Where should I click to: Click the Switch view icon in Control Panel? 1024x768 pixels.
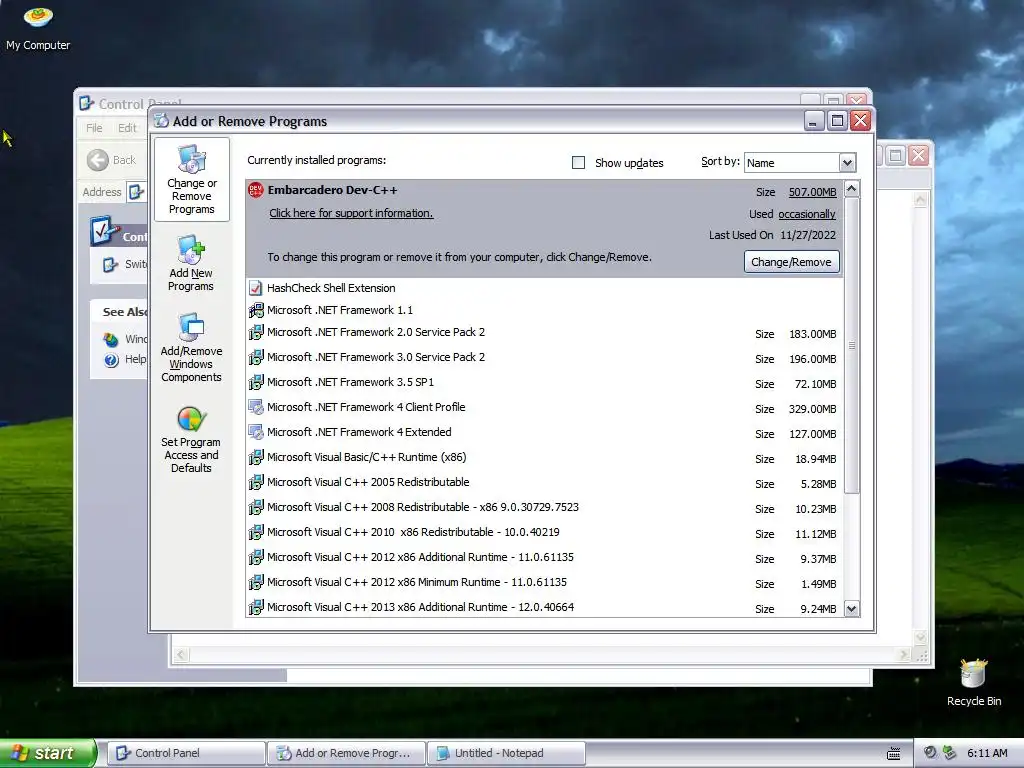pyautogui.click(x=110, y=264)
